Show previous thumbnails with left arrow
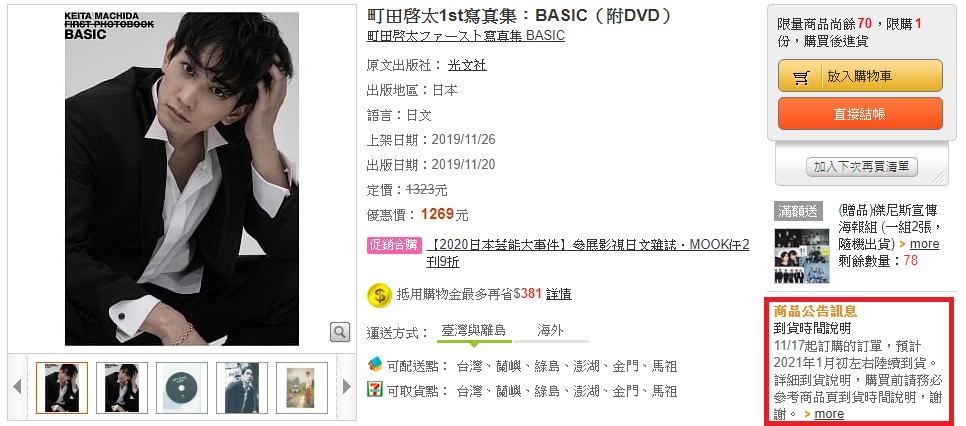The image size is (966, 426). pos(17,387)
